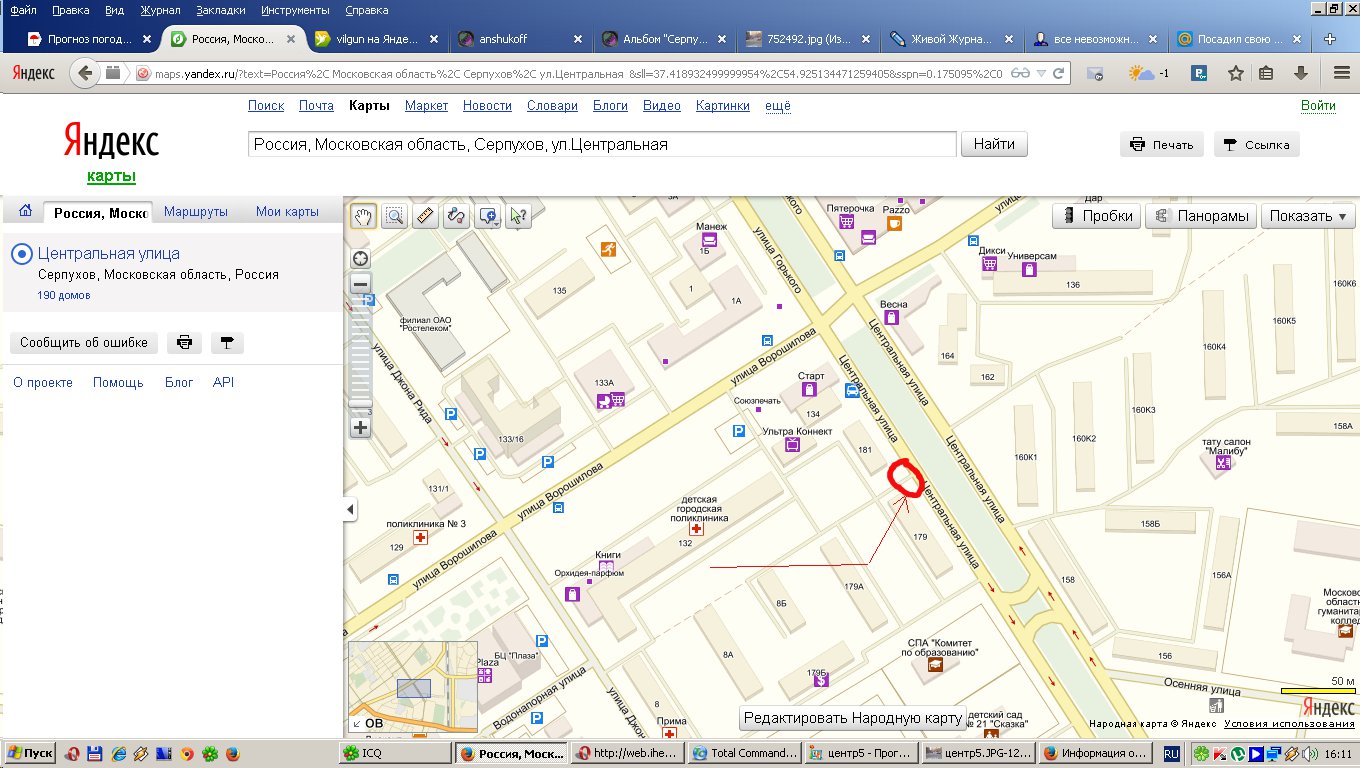Zoom in with the plus button
This screenshot has width=1360, height=768.
click(x=361, y=427)
